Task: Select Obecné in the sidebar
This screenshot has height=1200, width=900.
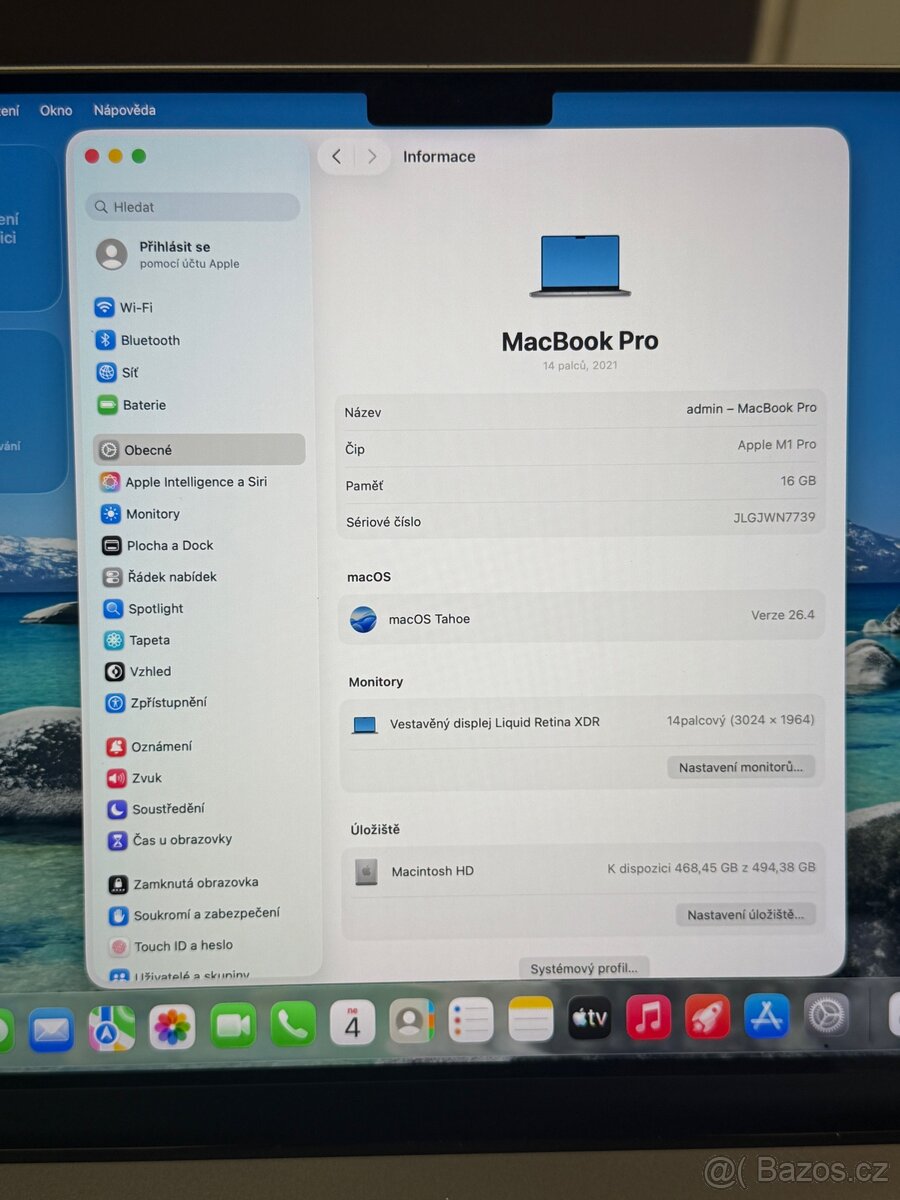Action: point(199,450)
